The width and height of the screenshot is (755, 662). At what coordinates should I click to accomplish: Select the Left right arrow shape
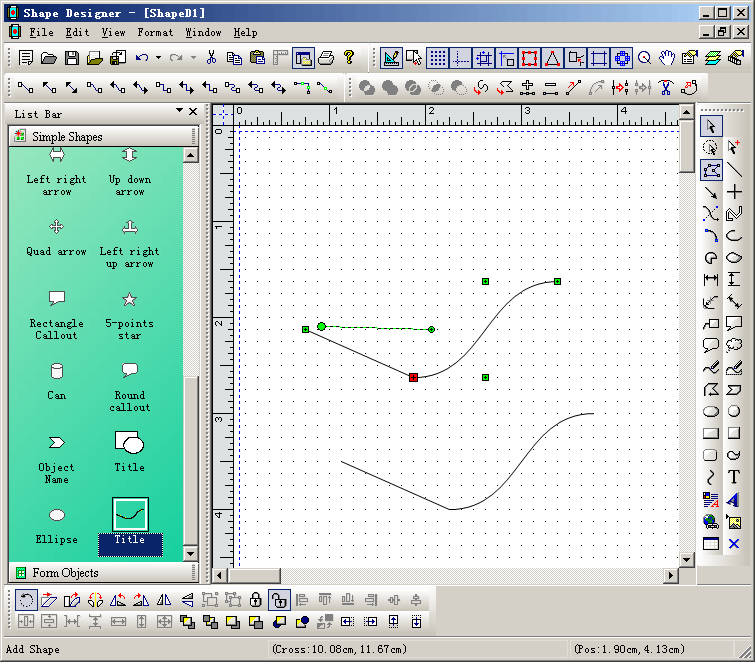pyautogui.click(x=56, y=172)
